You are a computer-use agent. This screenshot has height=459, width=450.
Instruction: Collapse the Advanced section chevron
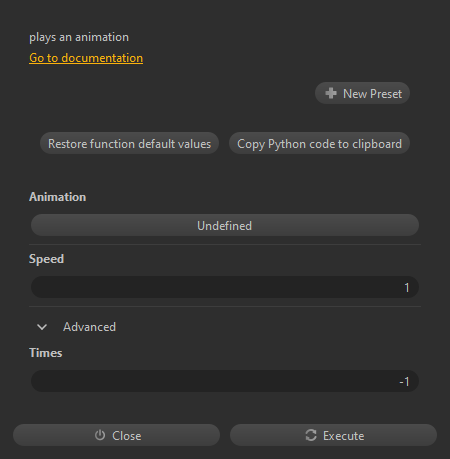pos(42,327)
